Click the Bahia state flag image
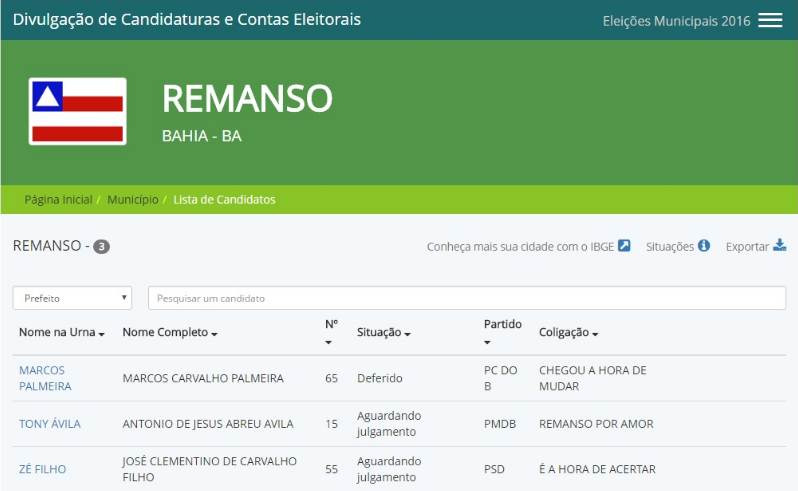798x491 pixels. coord(78,111)
